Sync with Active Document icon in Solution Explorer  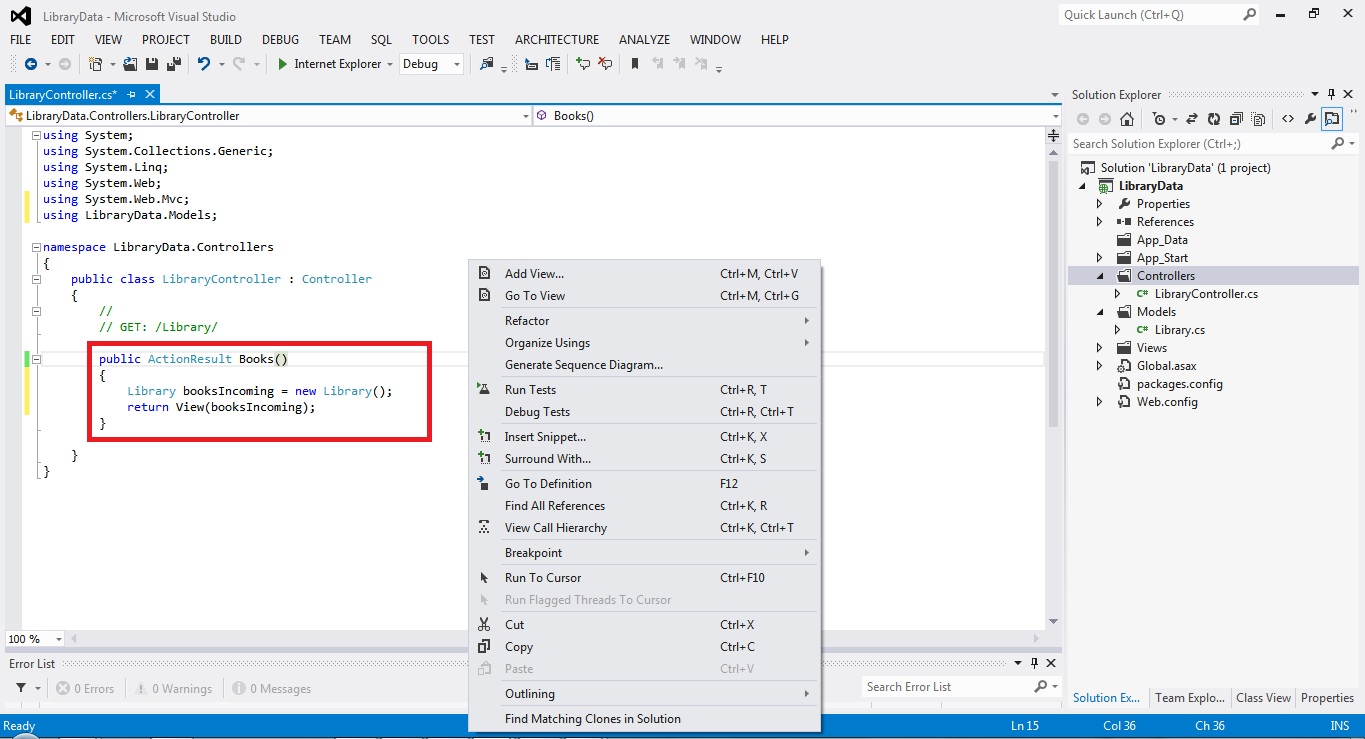(1192, 119)
